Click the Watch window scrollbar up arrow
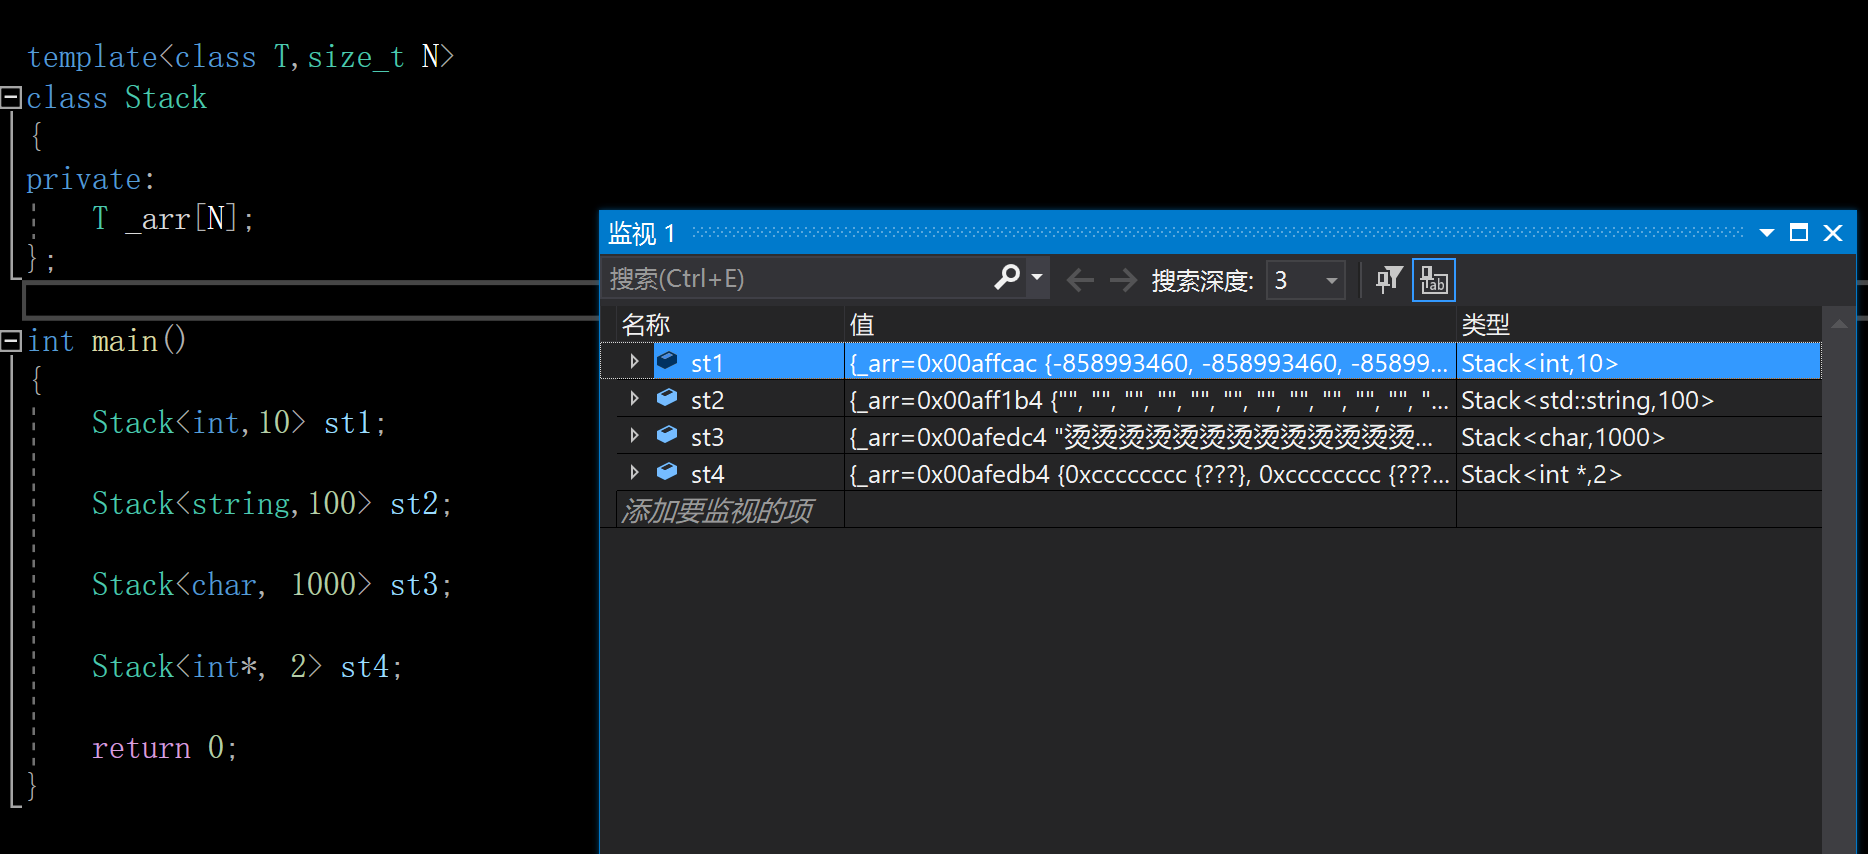The image size is (1868, 854). pyautogui.click(x=1838, y=324)
